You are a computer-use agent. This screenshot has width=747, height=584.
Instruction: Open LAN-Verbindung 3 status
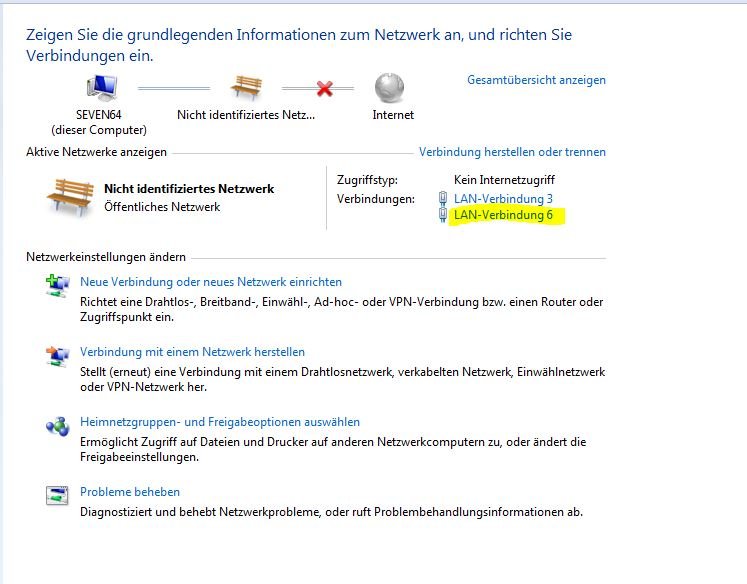503,199
